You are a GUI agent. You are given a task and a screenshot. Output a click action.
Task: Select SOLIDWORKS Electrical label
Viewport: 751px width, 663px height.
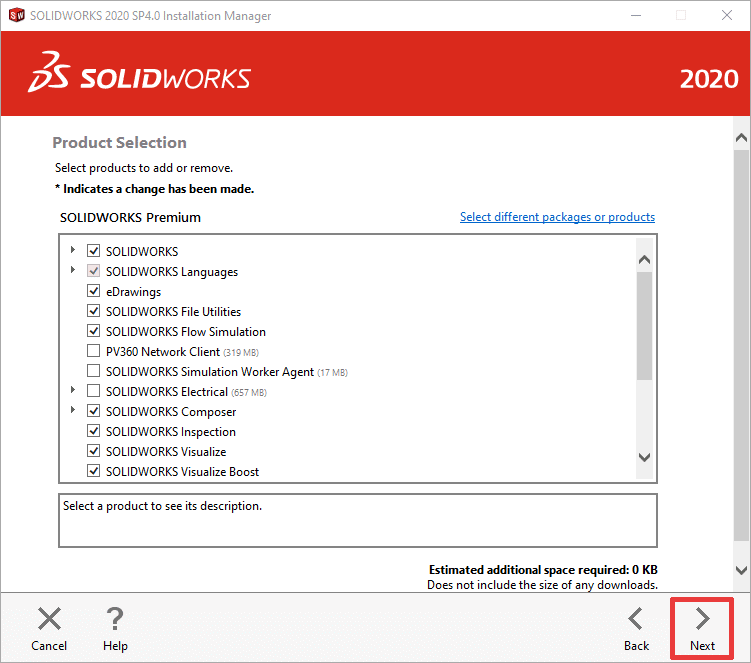(167, 392)
